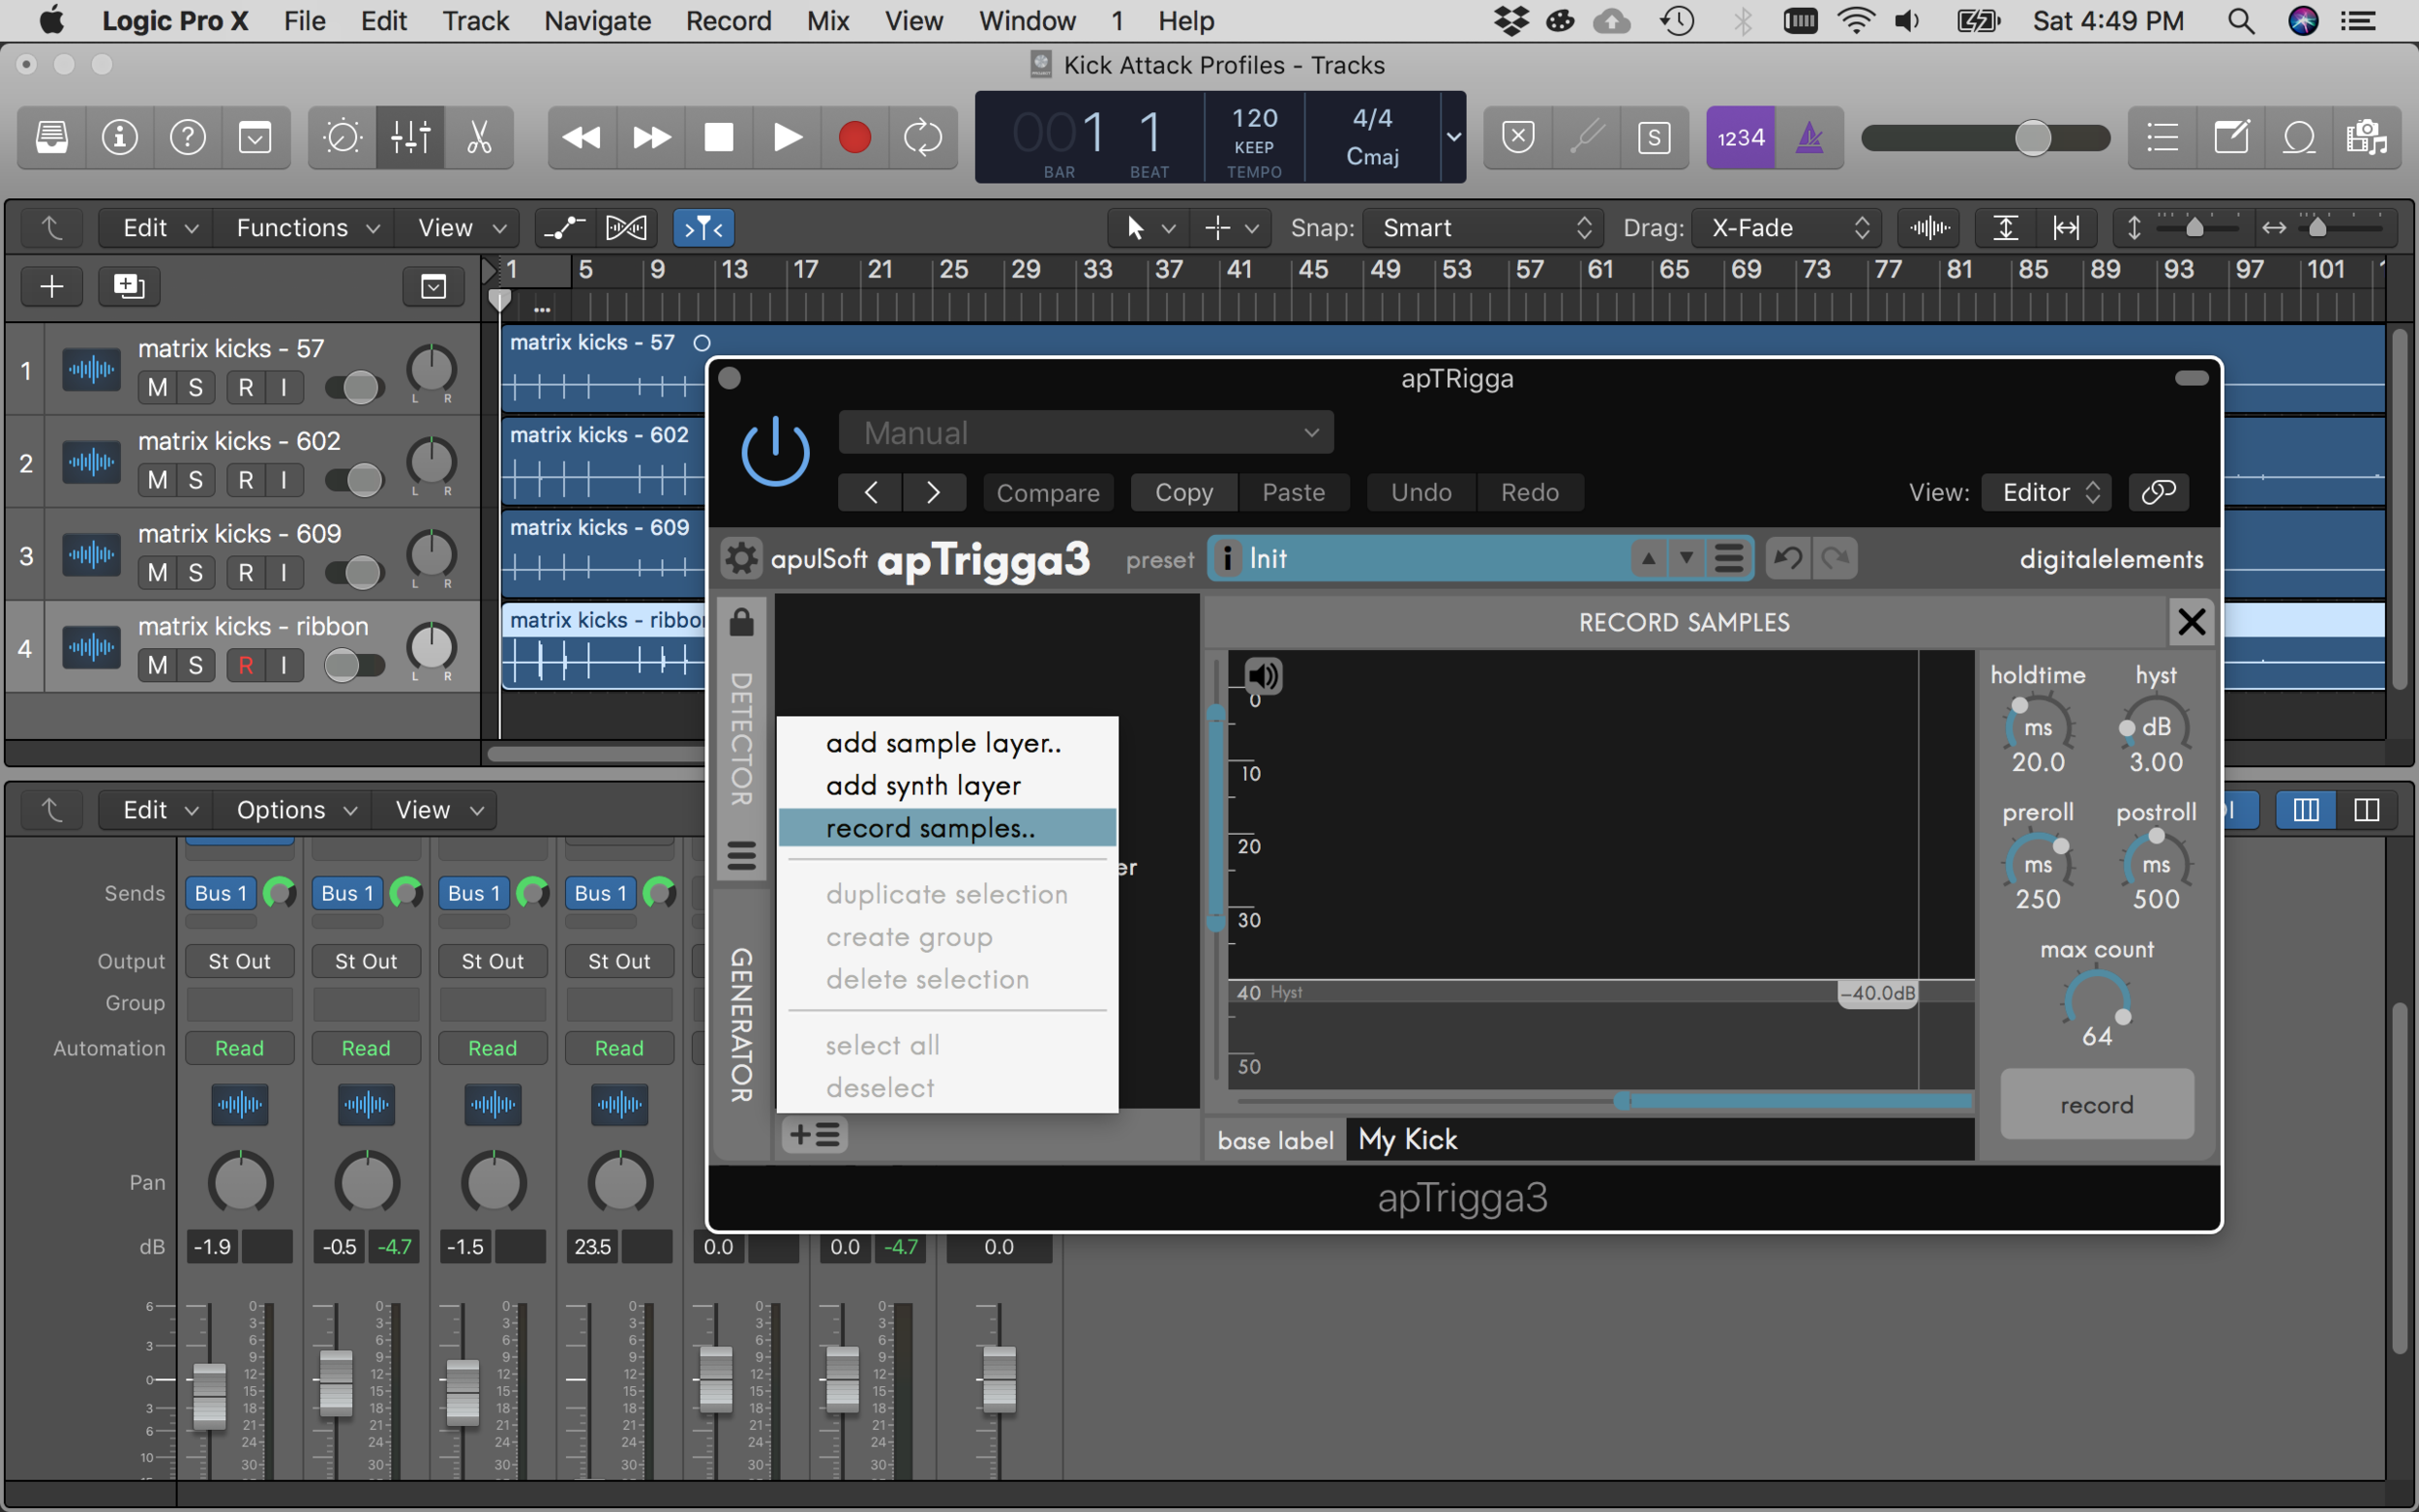Viewport: 2419px width, 1512px height.
Task: Open the Navigate menu in menu bar
Action: click(597, 21)
